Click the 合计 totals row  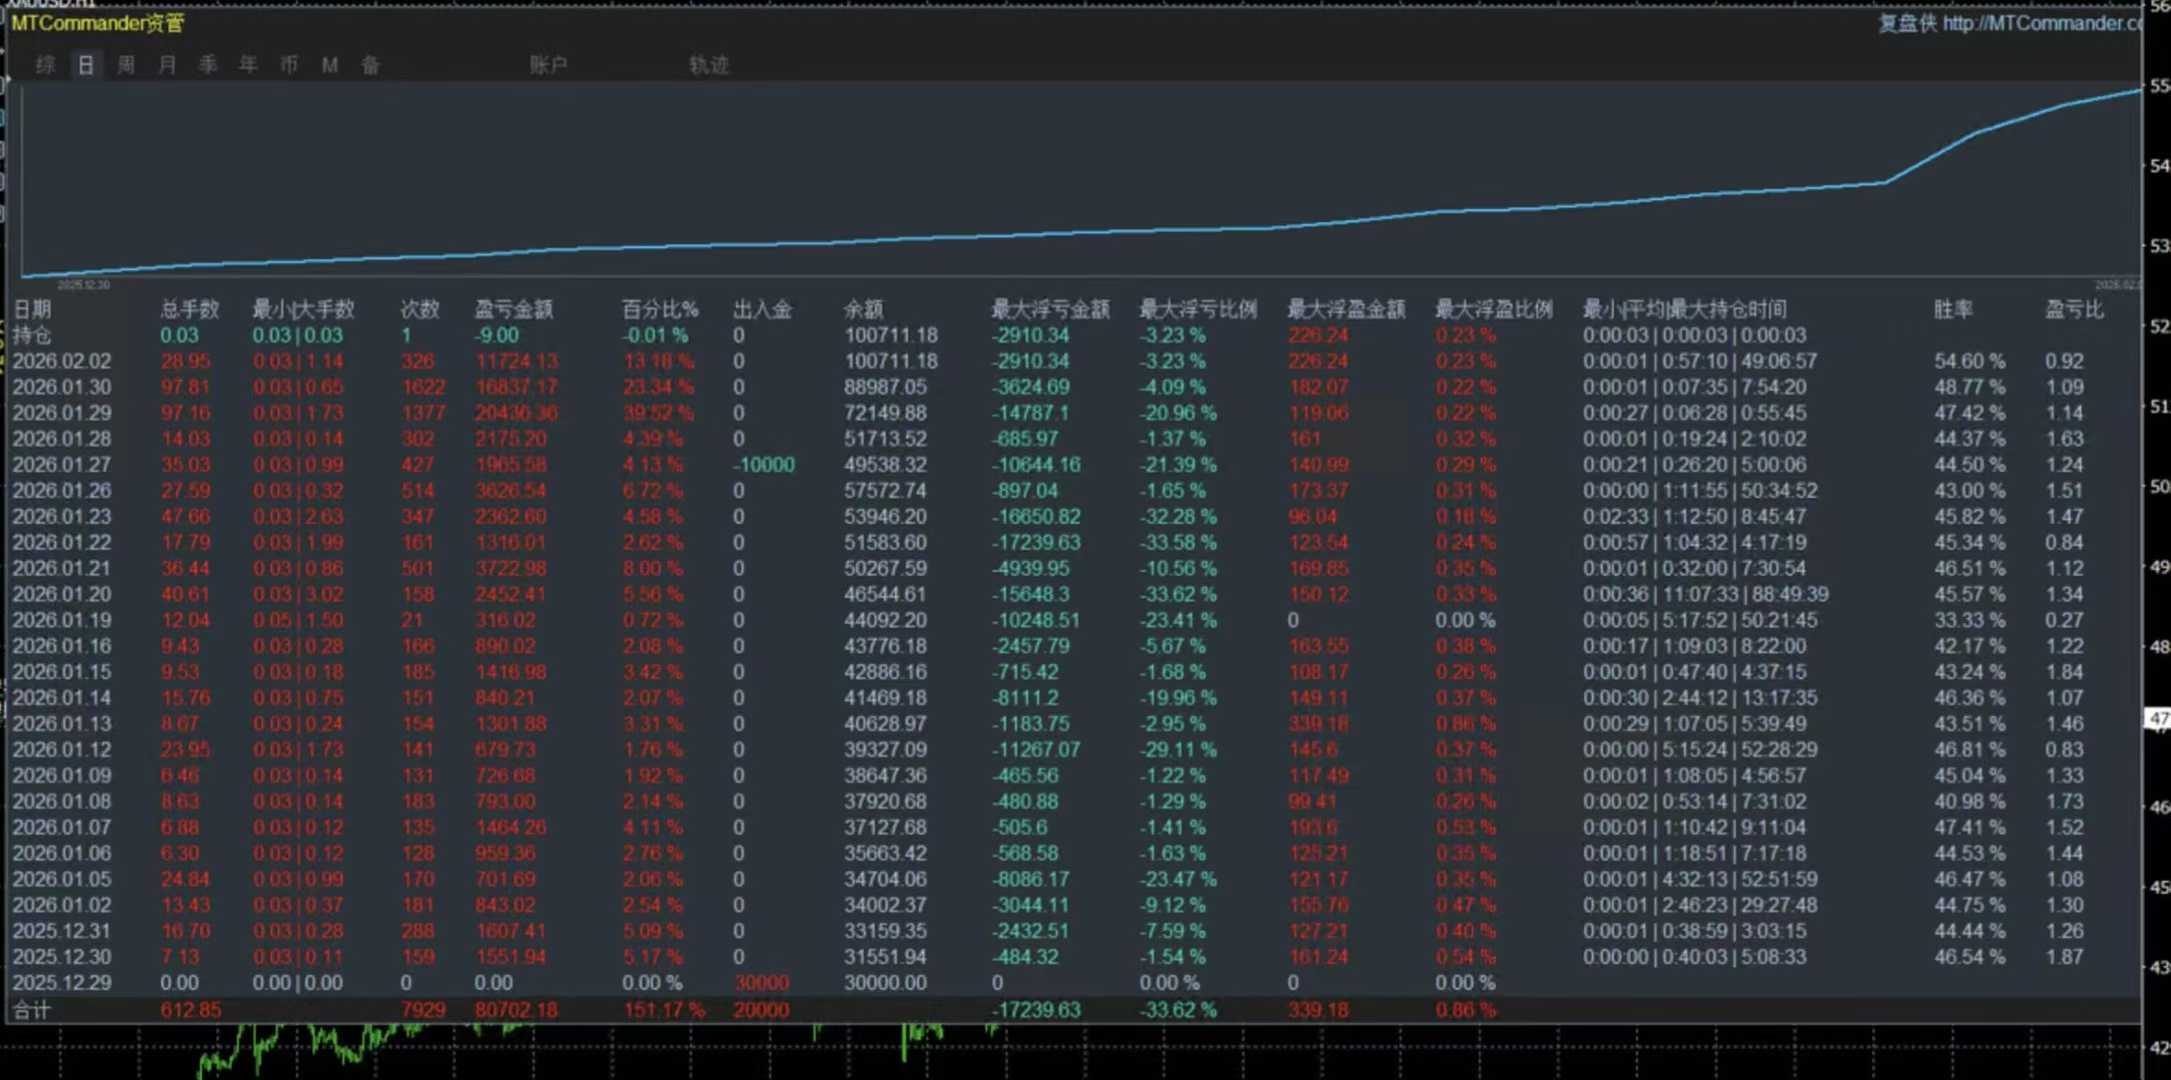(x=32, y=1010)
